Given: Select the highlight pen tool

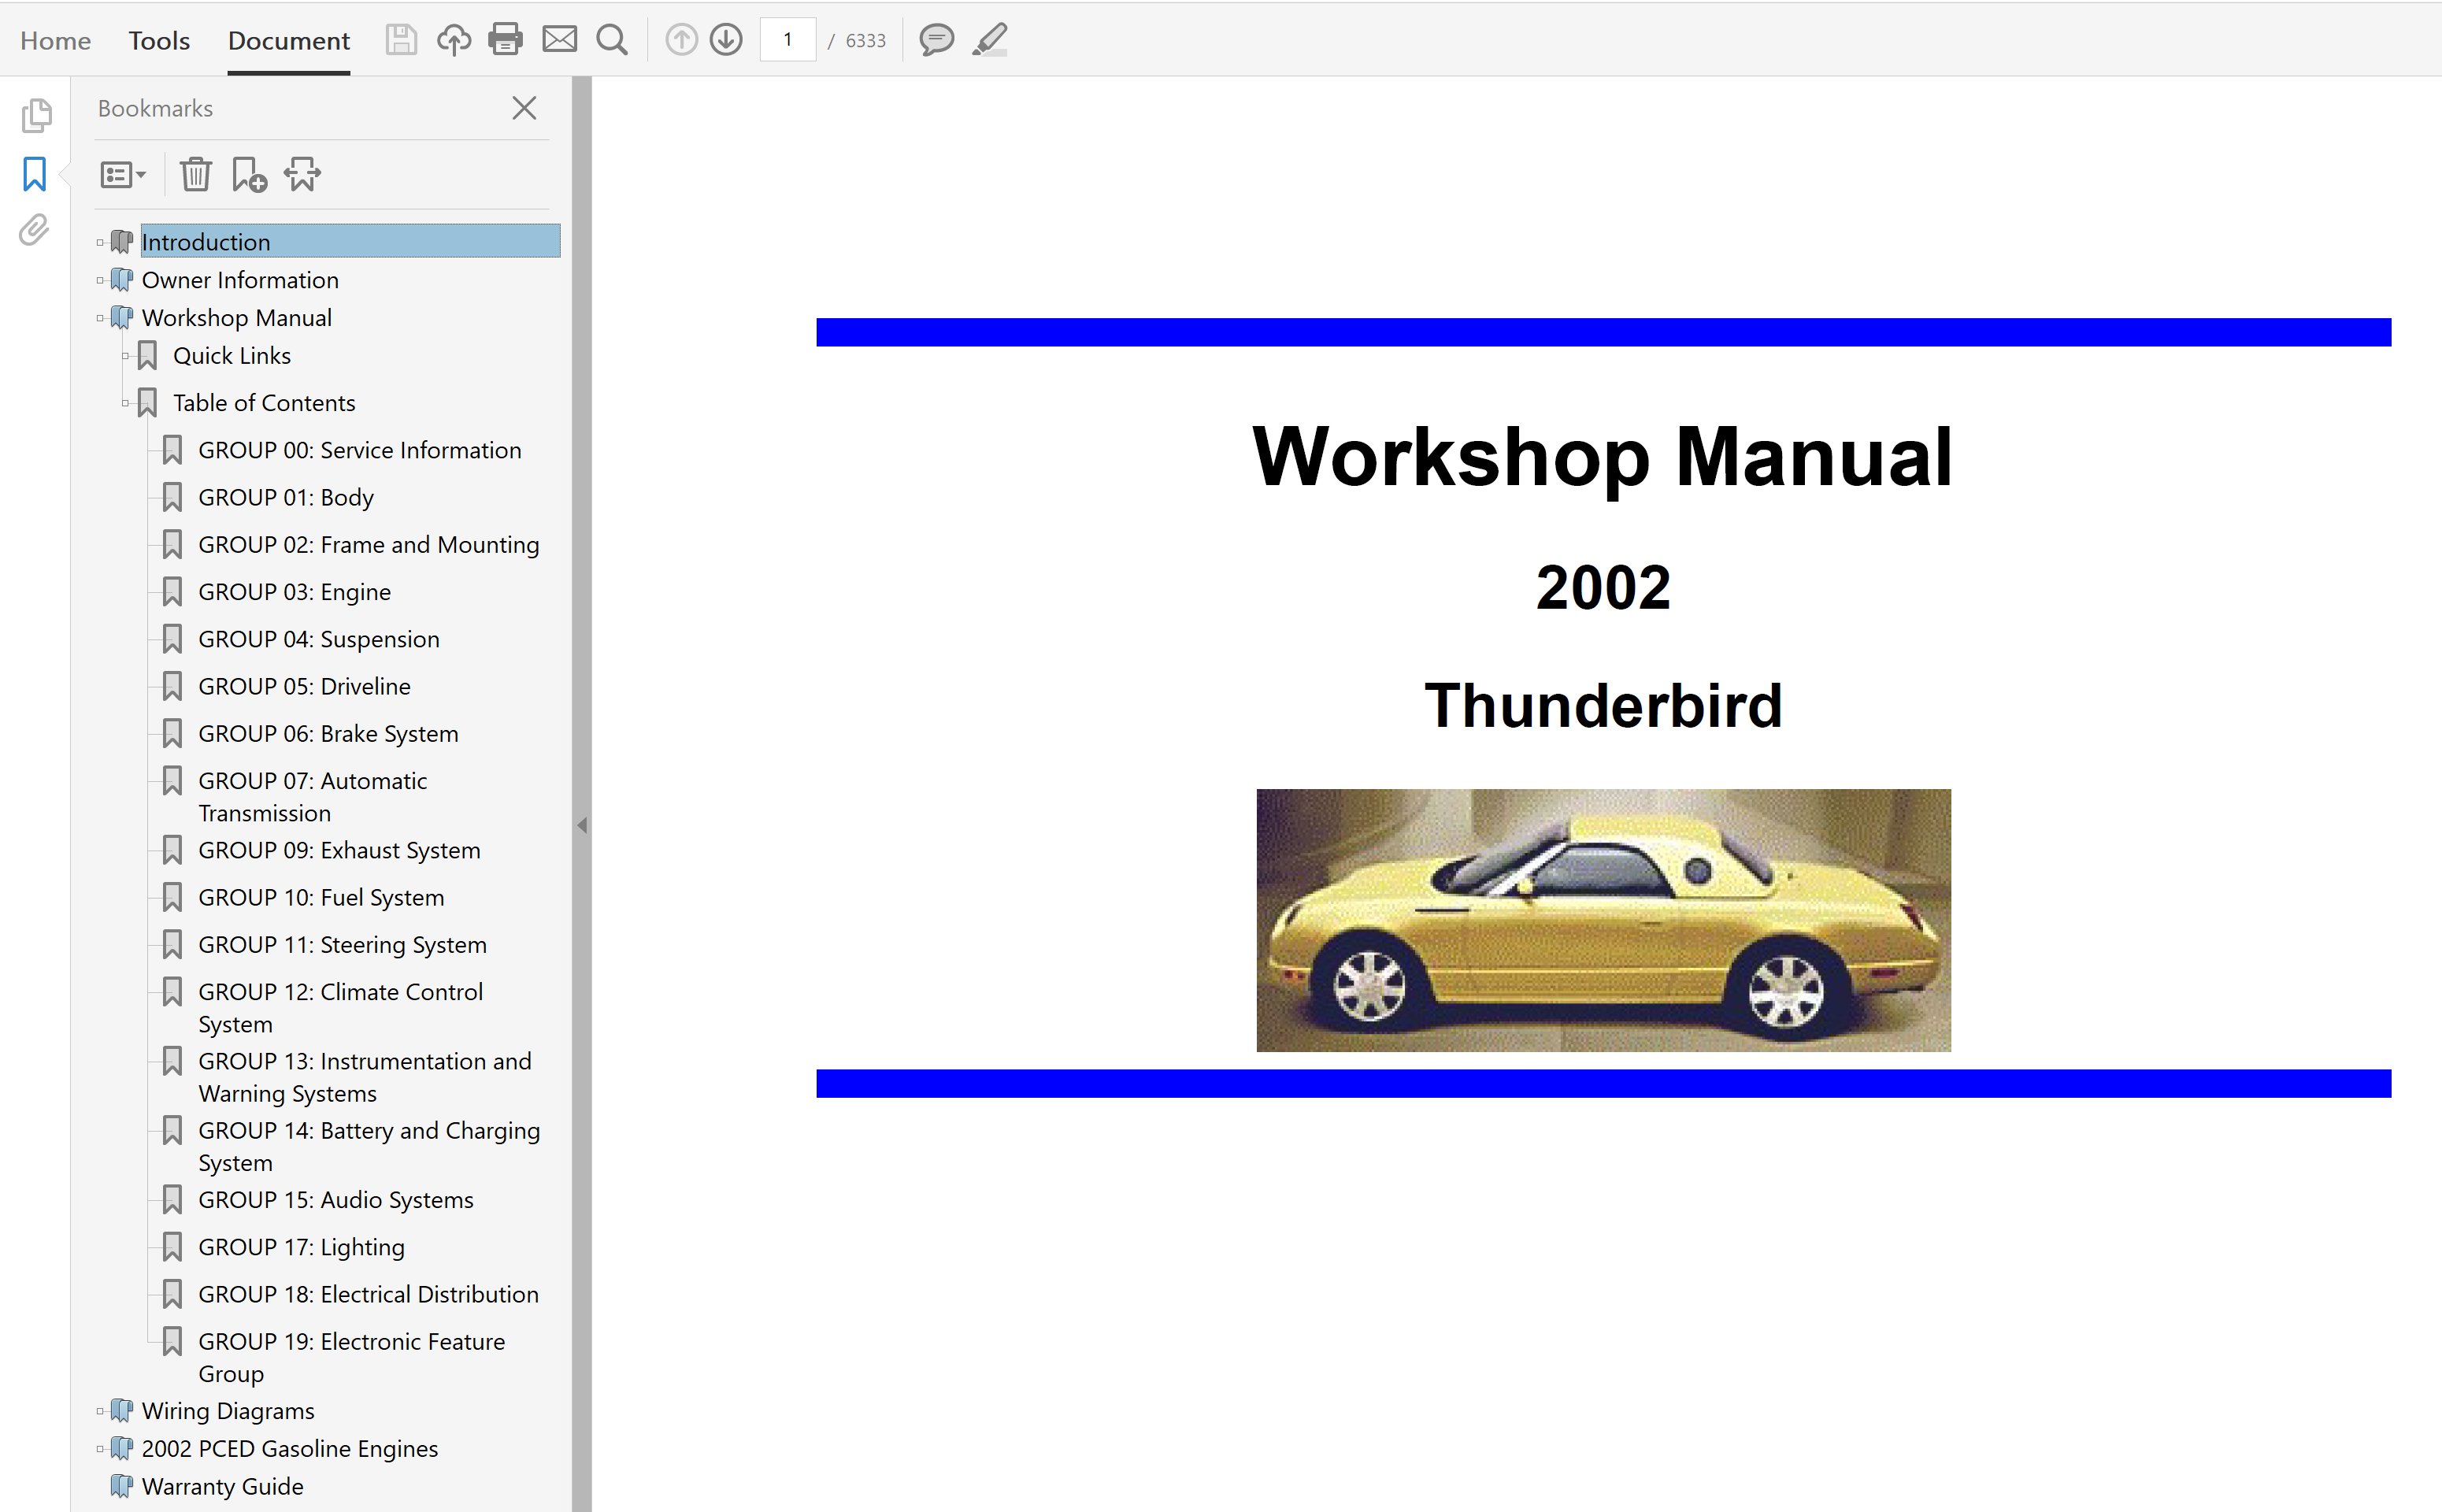Looking at the screenshot, I should click(990, 40).
